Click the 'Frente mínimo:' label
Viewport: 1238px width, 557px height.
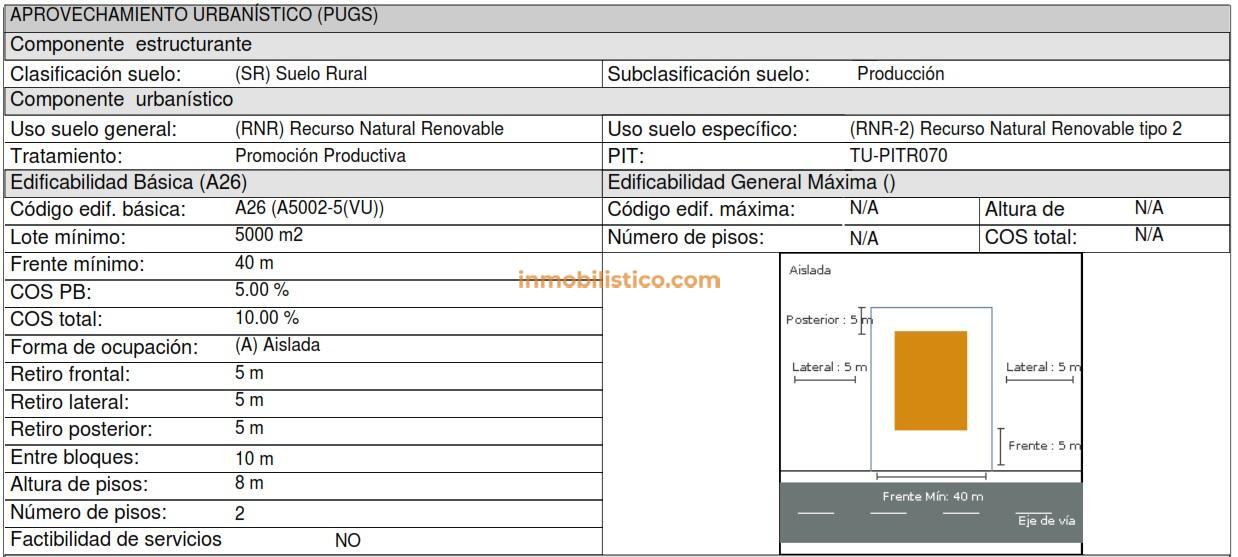(x=77, y=265)
